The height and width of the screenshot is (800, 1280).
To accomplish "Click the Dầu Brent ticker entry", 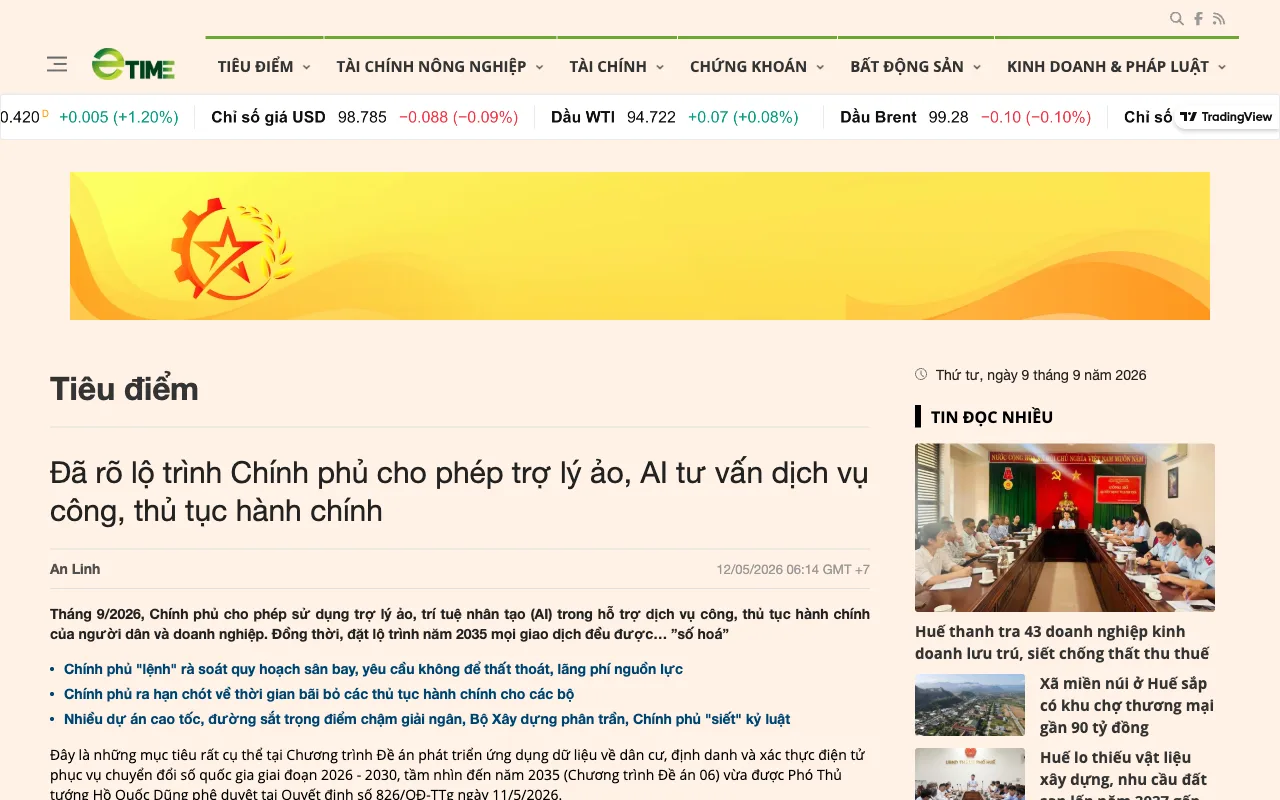I will (x=965, y=117).
